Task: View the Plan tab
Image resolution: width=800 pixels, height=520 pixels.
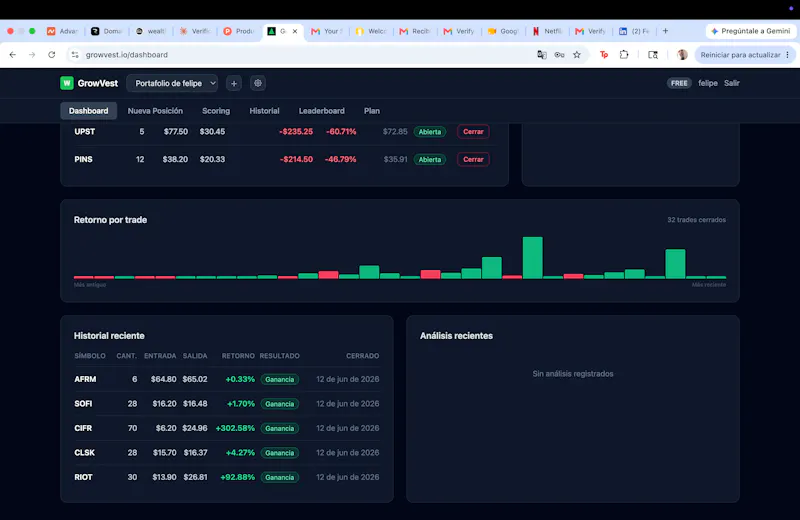Action: click(372, 111)
